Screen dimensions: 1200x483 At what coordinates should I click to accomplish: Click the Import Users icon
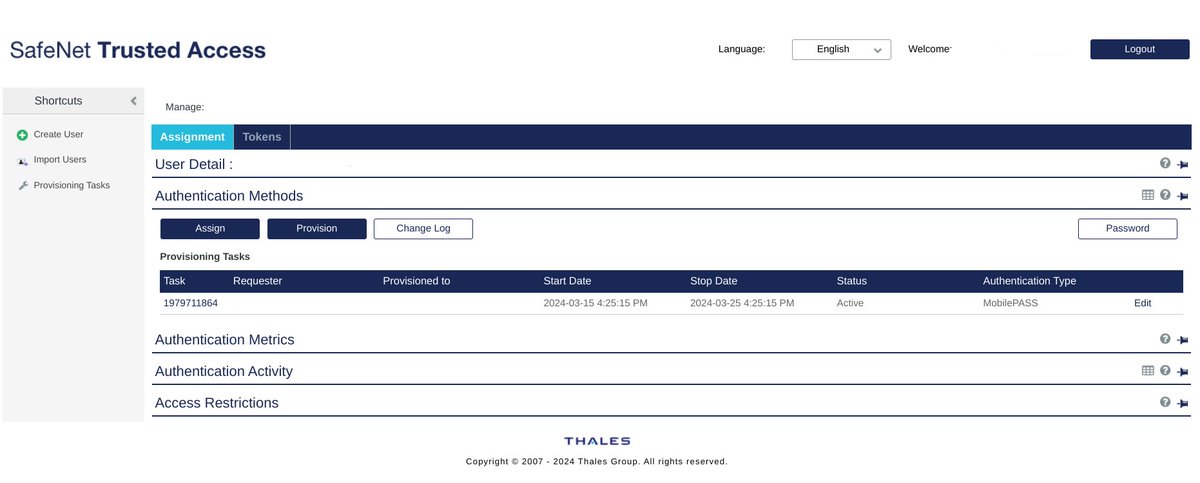tap(22, 160)
